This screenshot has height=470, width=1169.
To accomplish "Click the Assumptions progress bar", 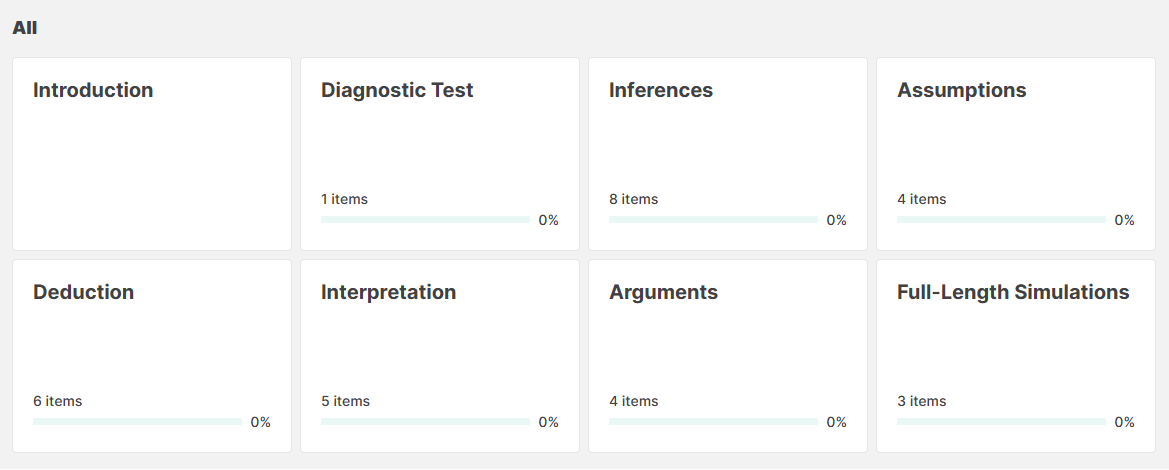I will tap(1001, 219).
